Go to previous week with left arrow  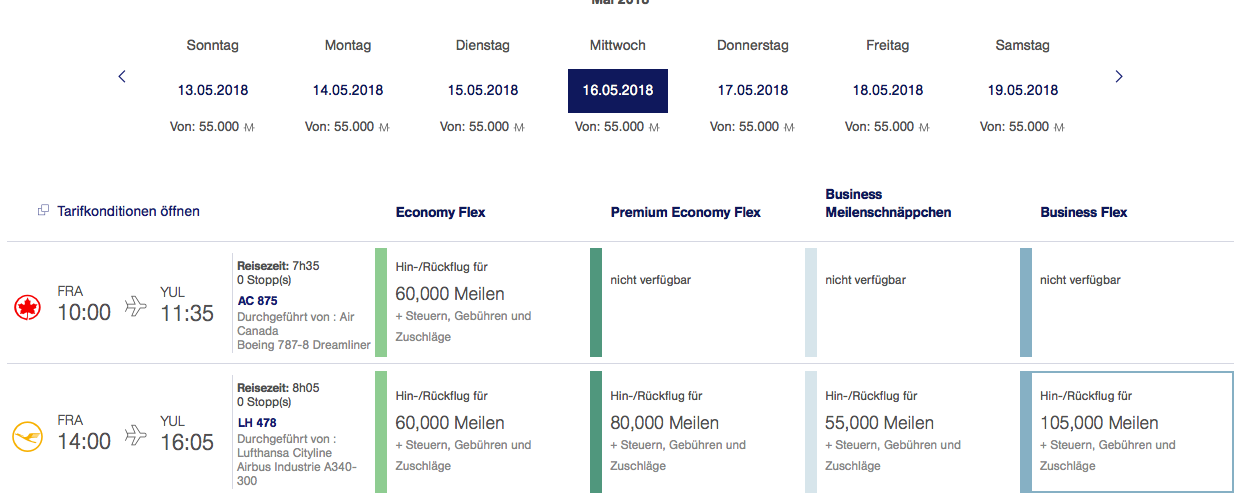[x=122, y=76]
